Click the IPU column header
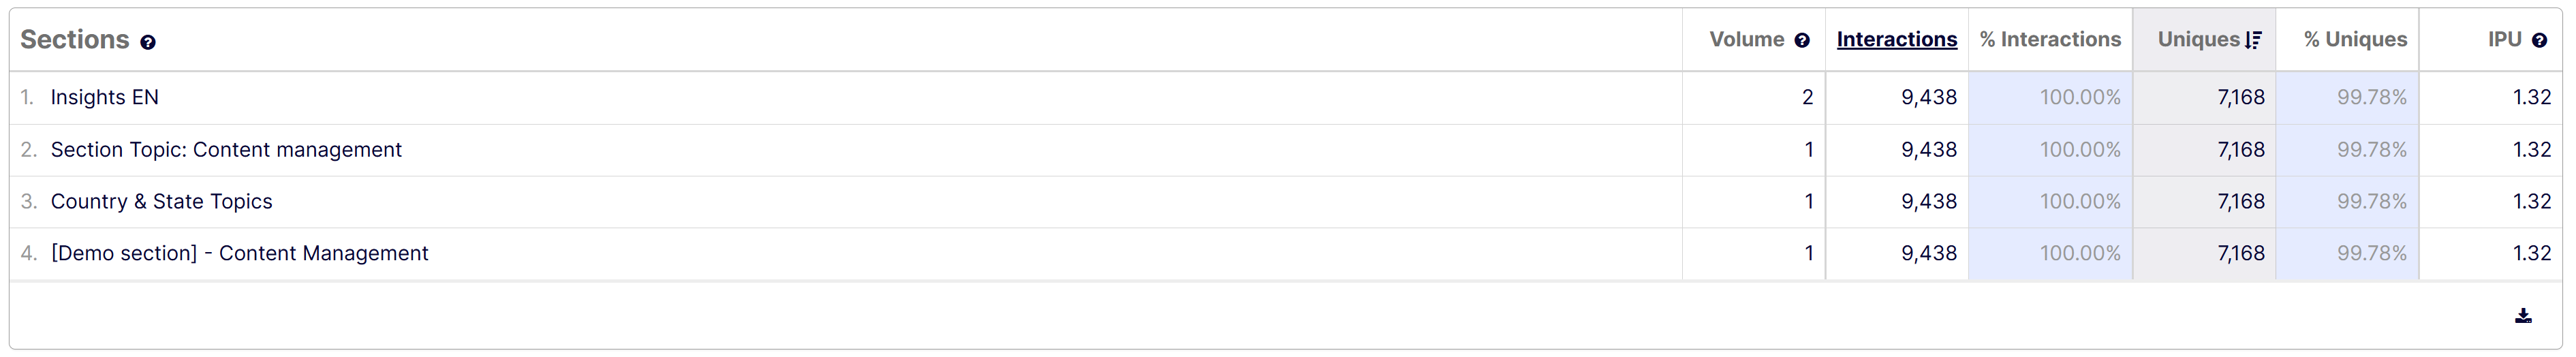2576x357 pixels. [2504, 40]
